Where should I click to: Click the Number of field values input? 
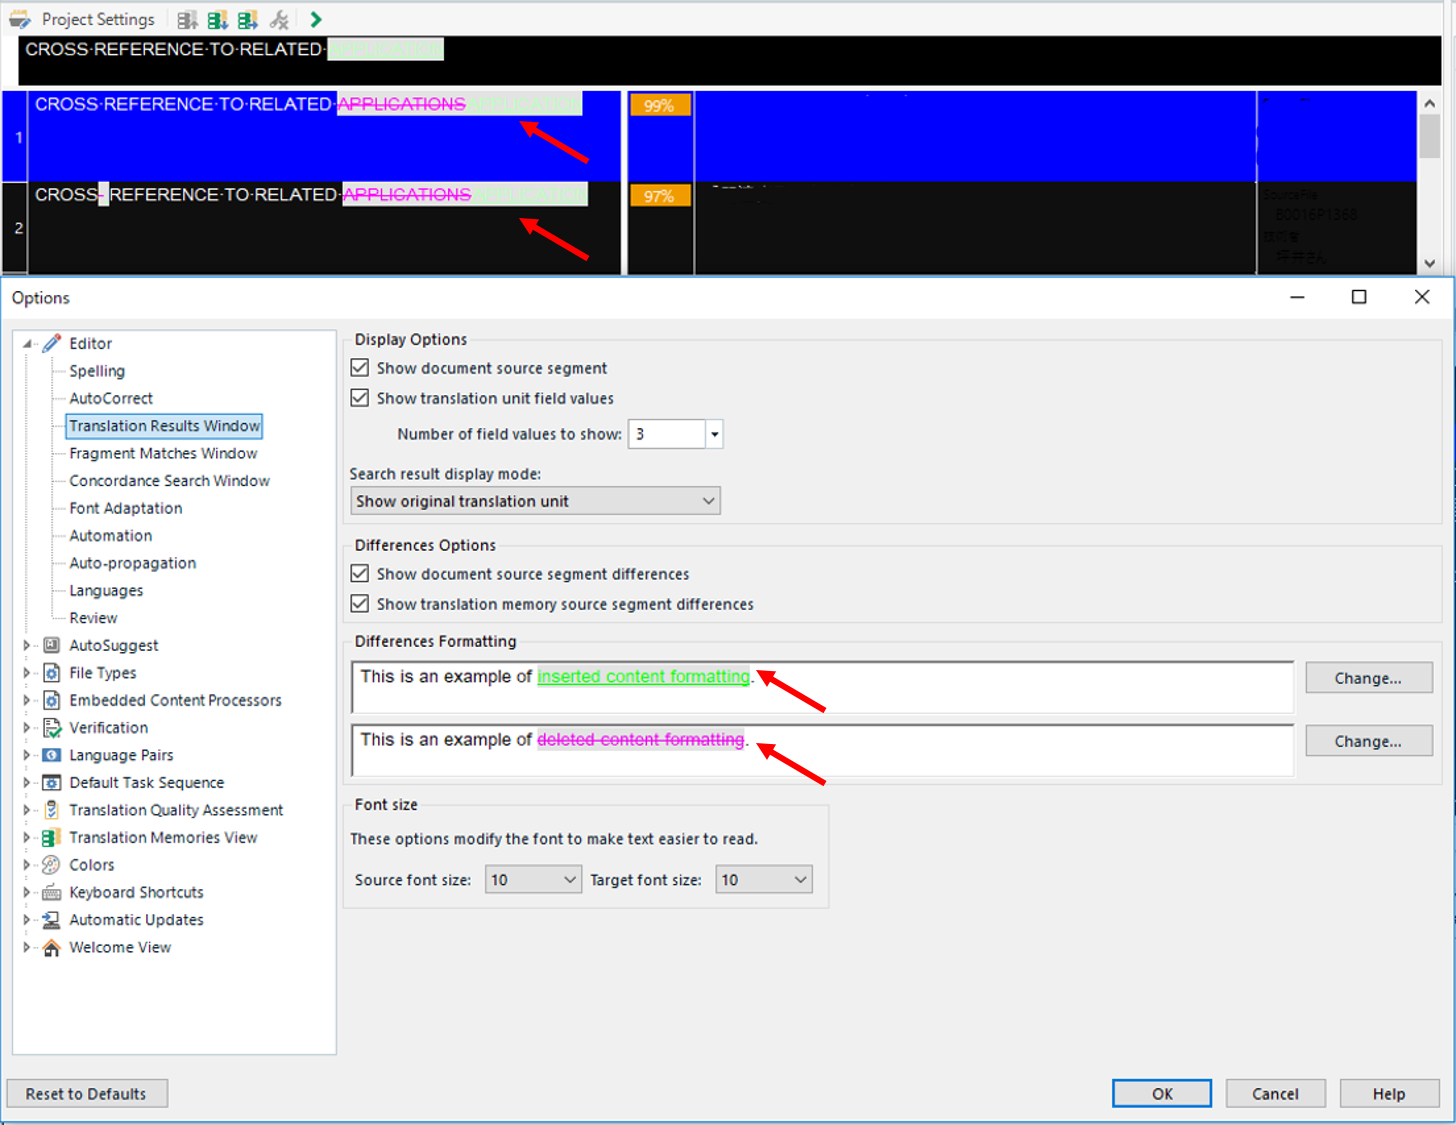click(666, 434)
